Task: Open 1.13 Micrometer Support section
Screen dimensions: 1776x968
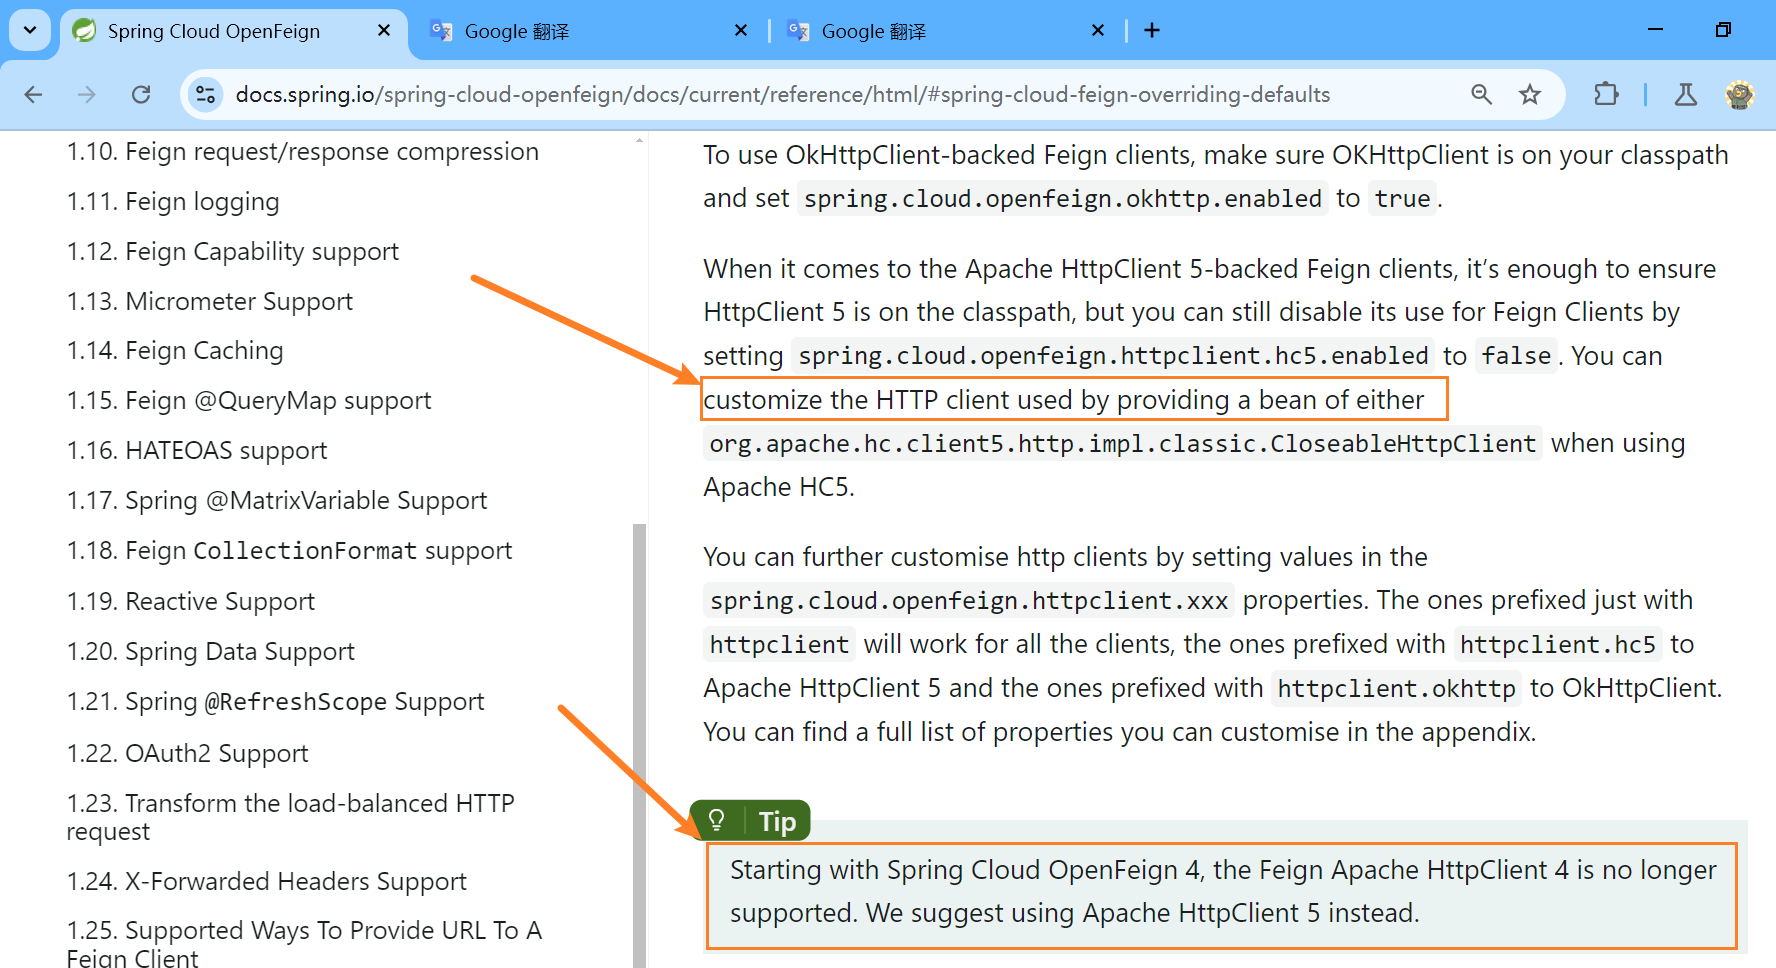Action: (x=209, y=302)
